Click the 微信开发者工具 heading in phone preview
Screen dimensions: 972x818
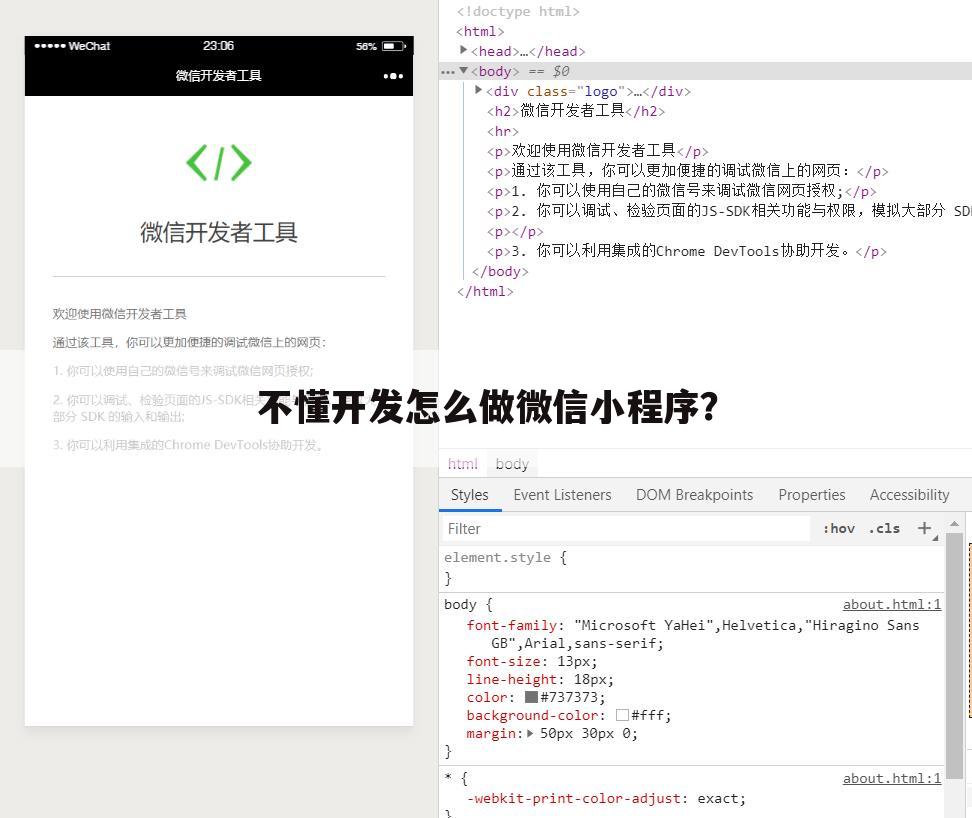click(219, 232)
